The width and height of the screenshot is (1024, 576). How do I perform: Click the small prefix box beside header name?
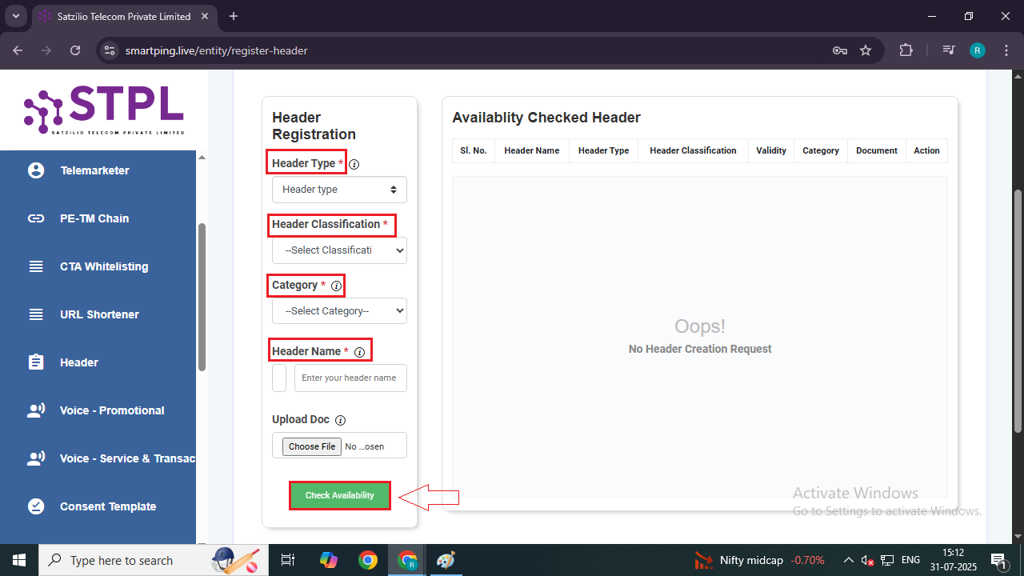point(280,378)
